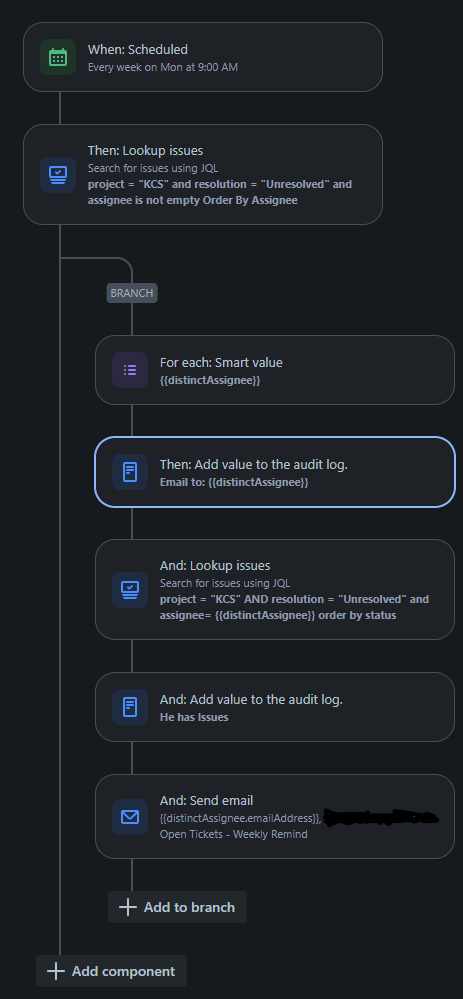Click the Open Tickets - Weekly Remind subject text
Screen dimensions: 463x999
(234, 834)
